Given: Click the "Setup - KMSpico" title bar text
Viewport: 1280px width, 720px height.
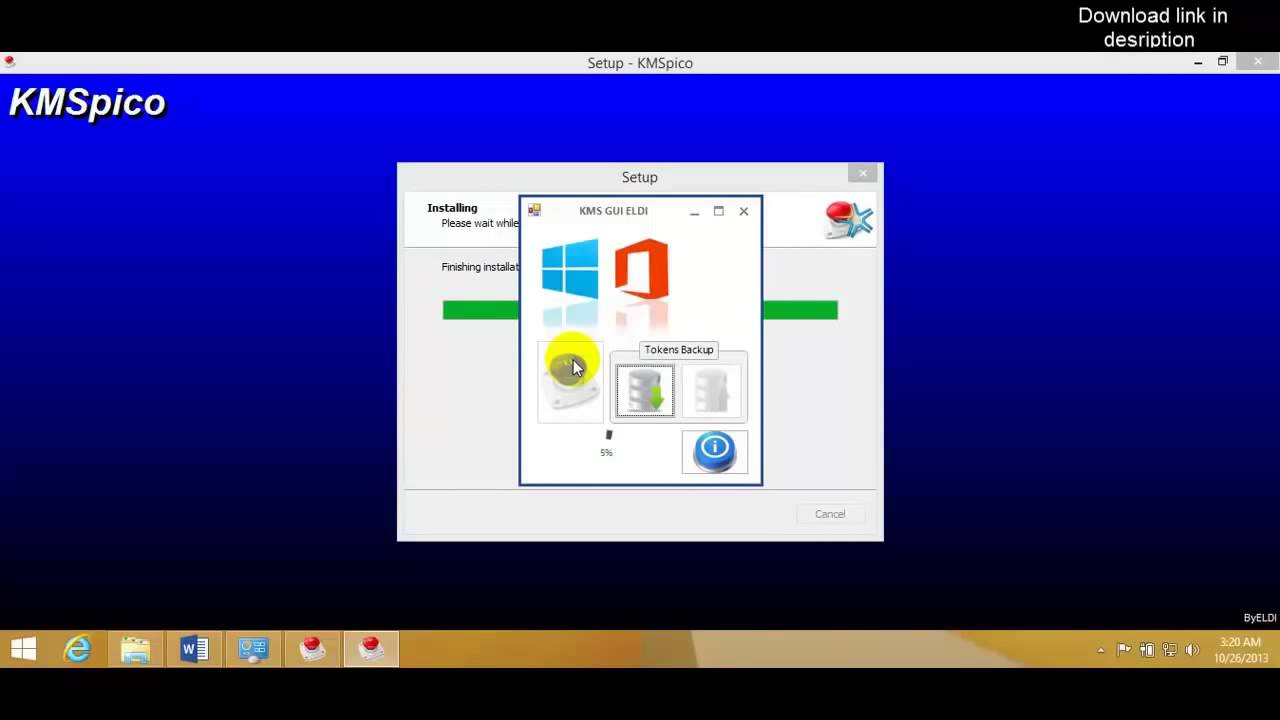Looking at the screenshot, I should (x=640, y=63).
